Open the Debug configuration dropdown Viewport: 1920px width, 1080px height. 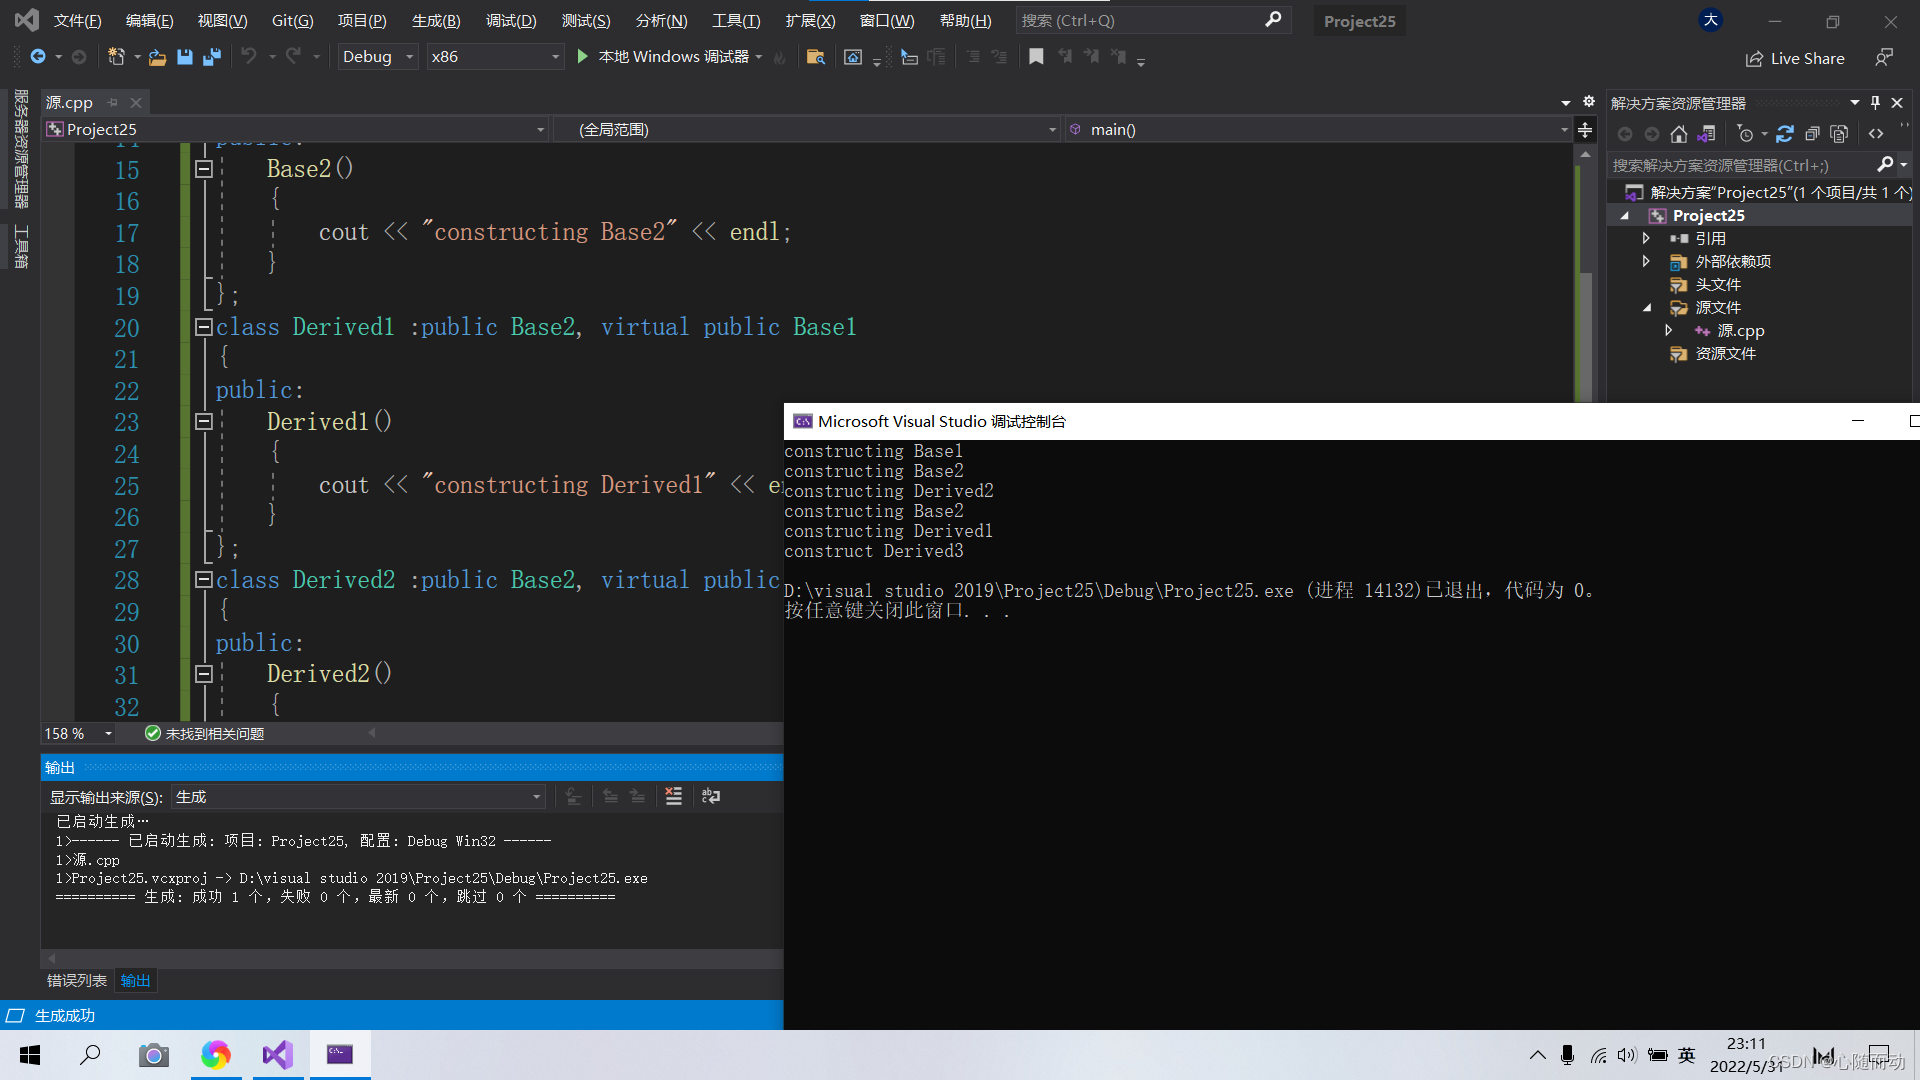(x=378, y=57)
